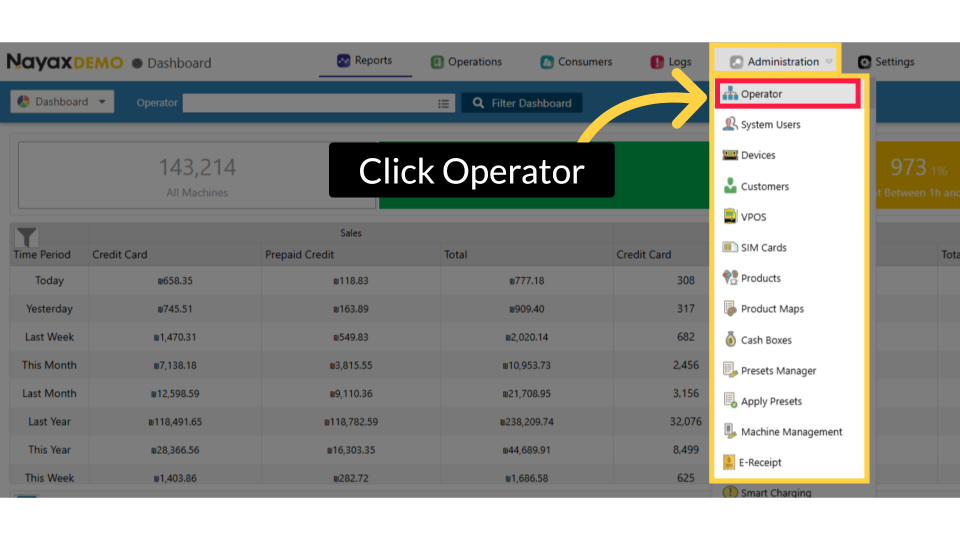Click the Apply Presets icon
960x540 pixels.
730,400
